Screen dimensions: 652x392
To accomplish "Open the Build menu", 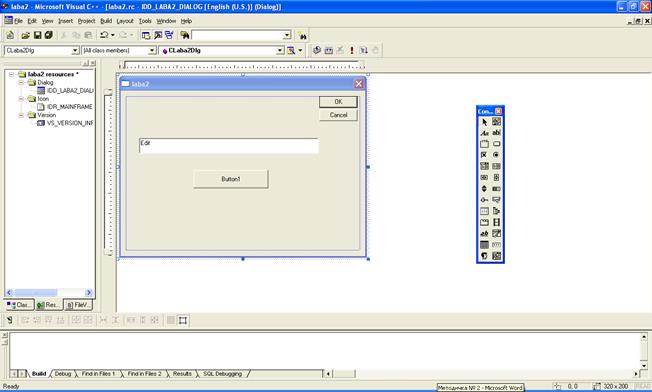I will [x=106, y=21].
